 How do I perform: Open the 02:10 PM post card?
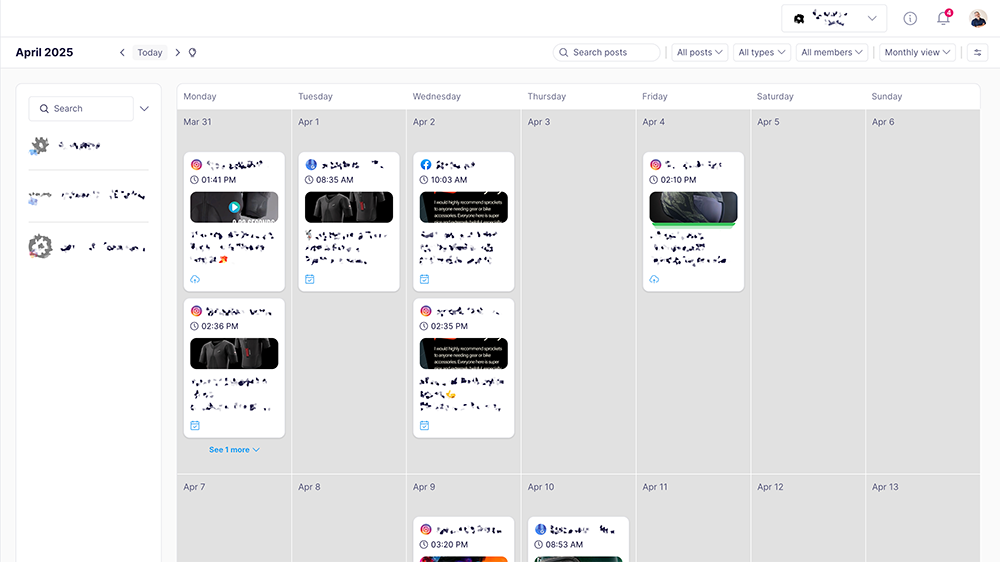pos(693,221)
